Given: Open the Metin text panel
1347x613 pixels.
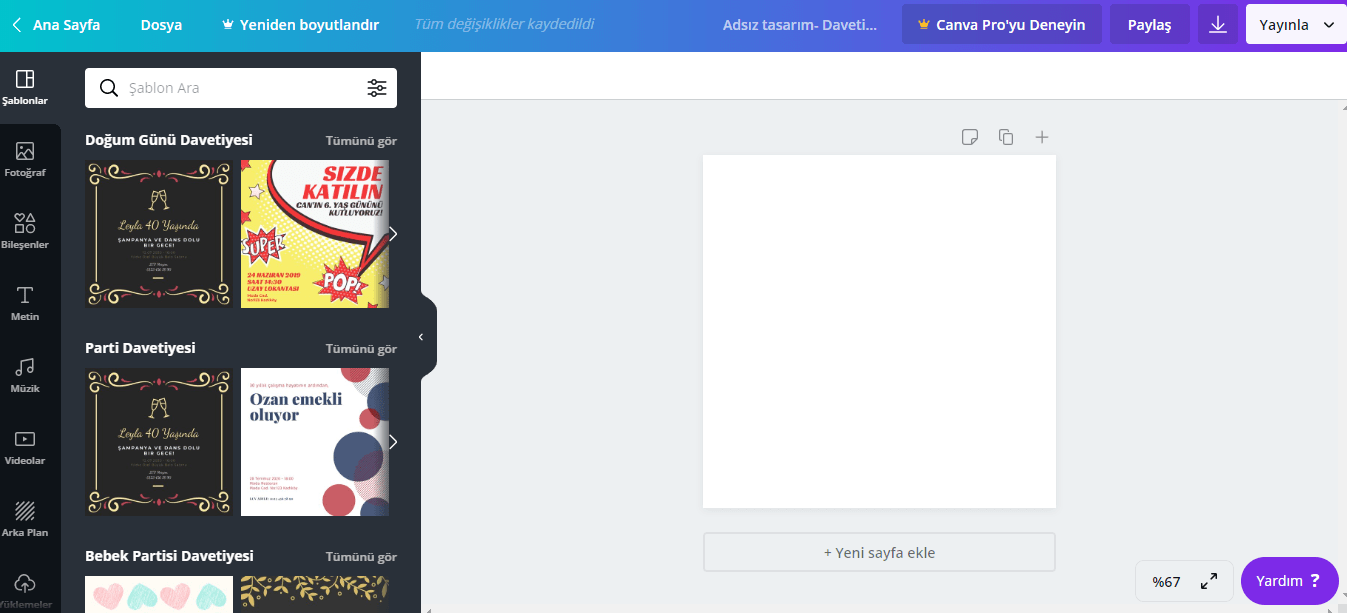Looking at the screenshot, I should coord(25,304).
